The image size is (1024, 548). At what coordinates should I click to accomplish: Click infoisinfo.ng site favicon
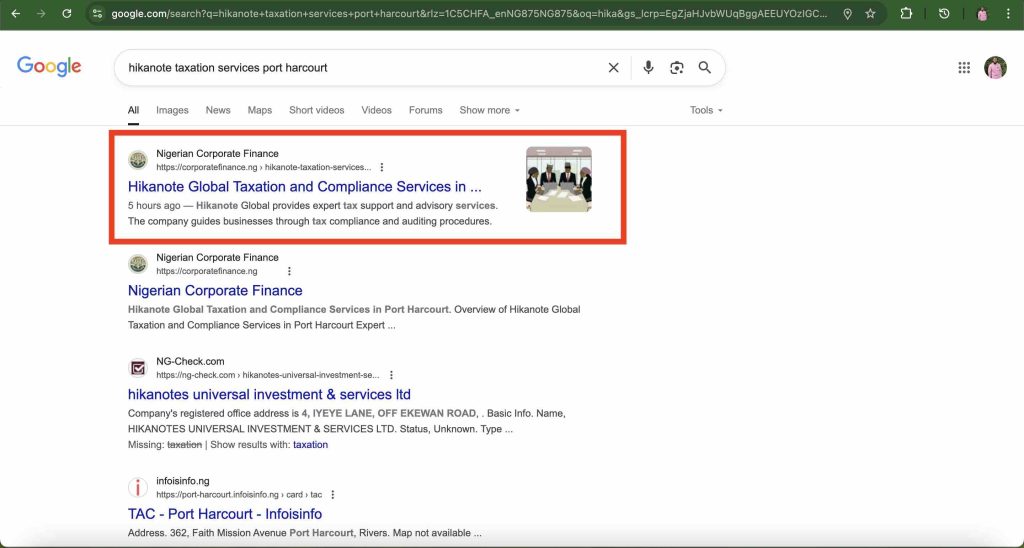point(138,487)
